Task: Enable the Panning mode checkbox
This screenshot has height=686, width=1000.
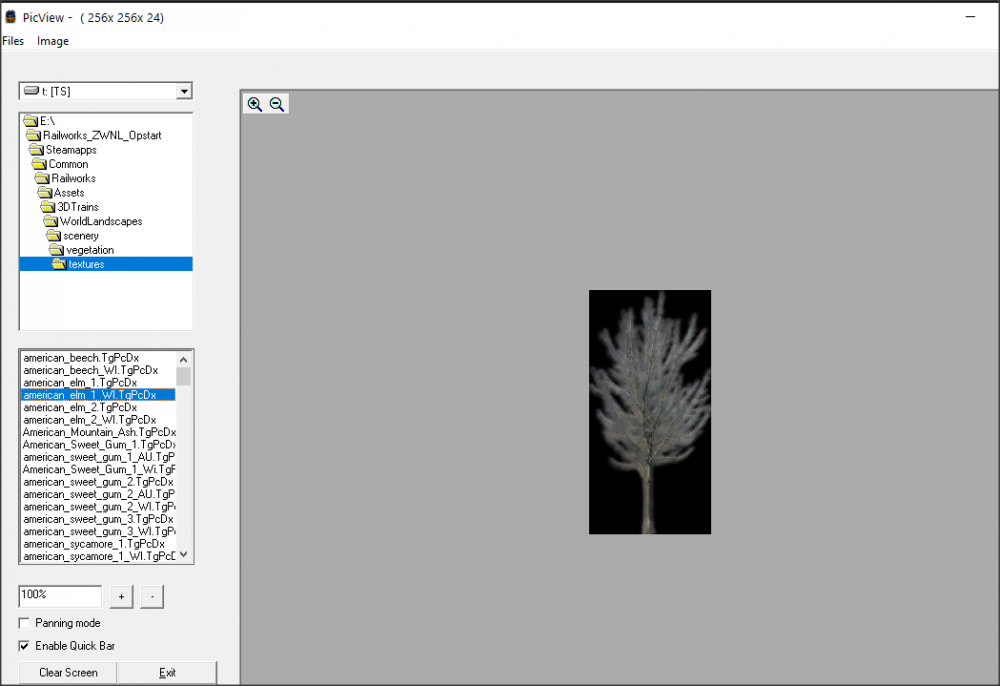Action: pyautogui.click(x=25, y=623)
